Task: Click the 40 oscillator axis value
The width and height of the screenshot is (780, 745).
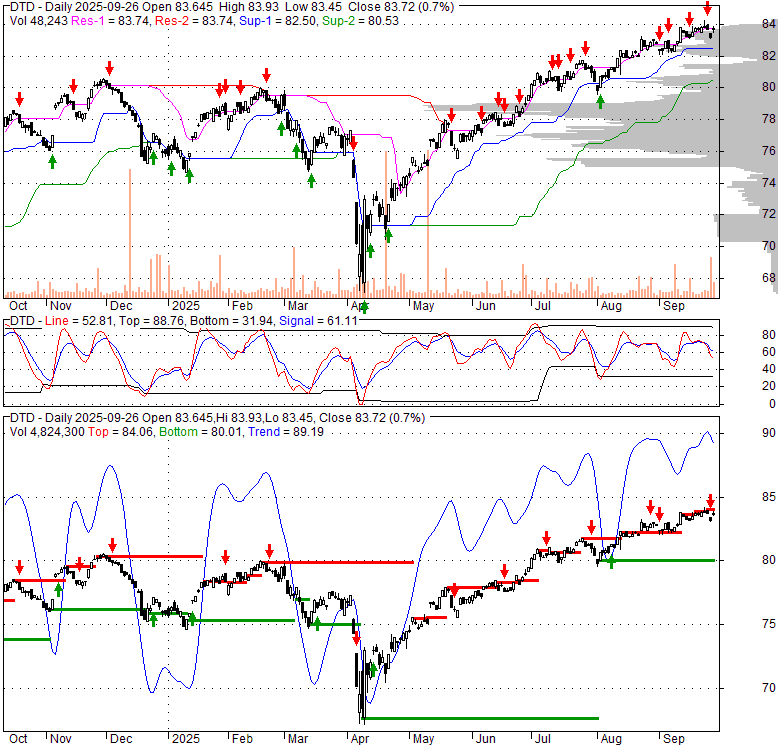Action: pos(769,369)
